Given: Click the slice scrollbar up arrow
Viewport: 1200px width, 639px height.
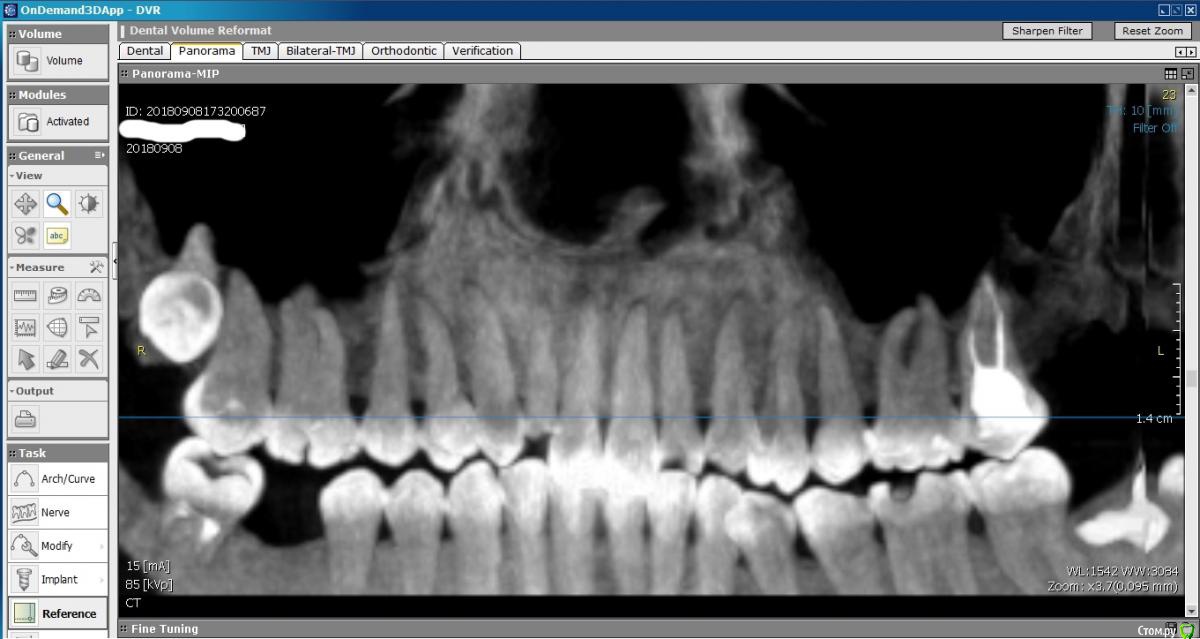Looking at the screenshot, I should click(1190, 91).
